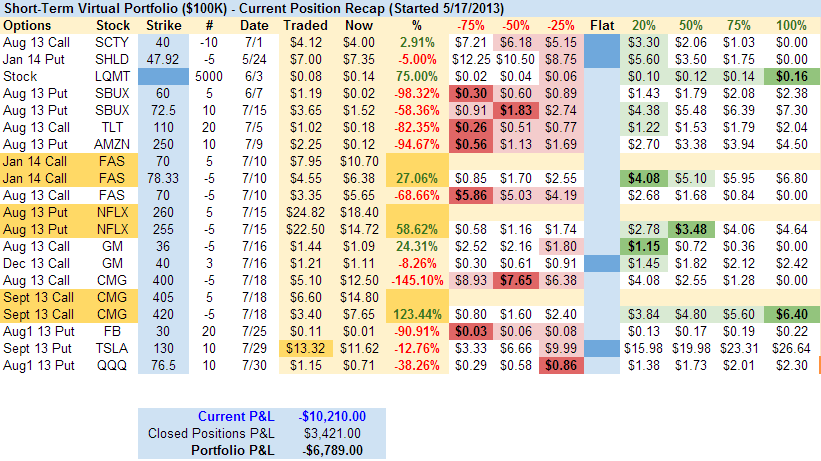Viewport: 821px width, 461px height.
Task: Select the LQMT stock ticker cell
Action: click(x=112, y=75)
